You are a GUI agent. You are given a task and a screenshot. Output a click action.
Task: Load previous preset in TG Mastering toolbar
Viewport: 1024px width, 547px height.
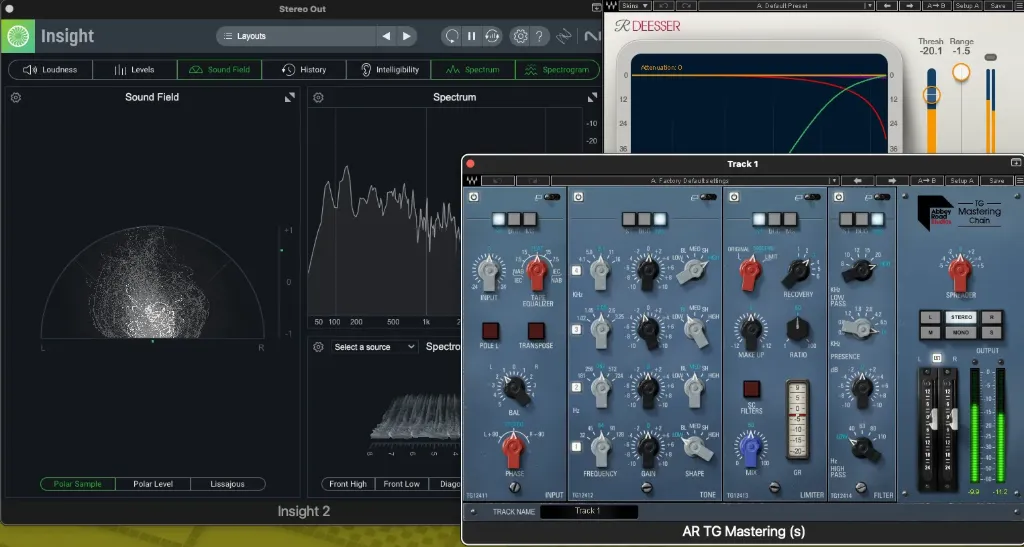click(857, 181)
